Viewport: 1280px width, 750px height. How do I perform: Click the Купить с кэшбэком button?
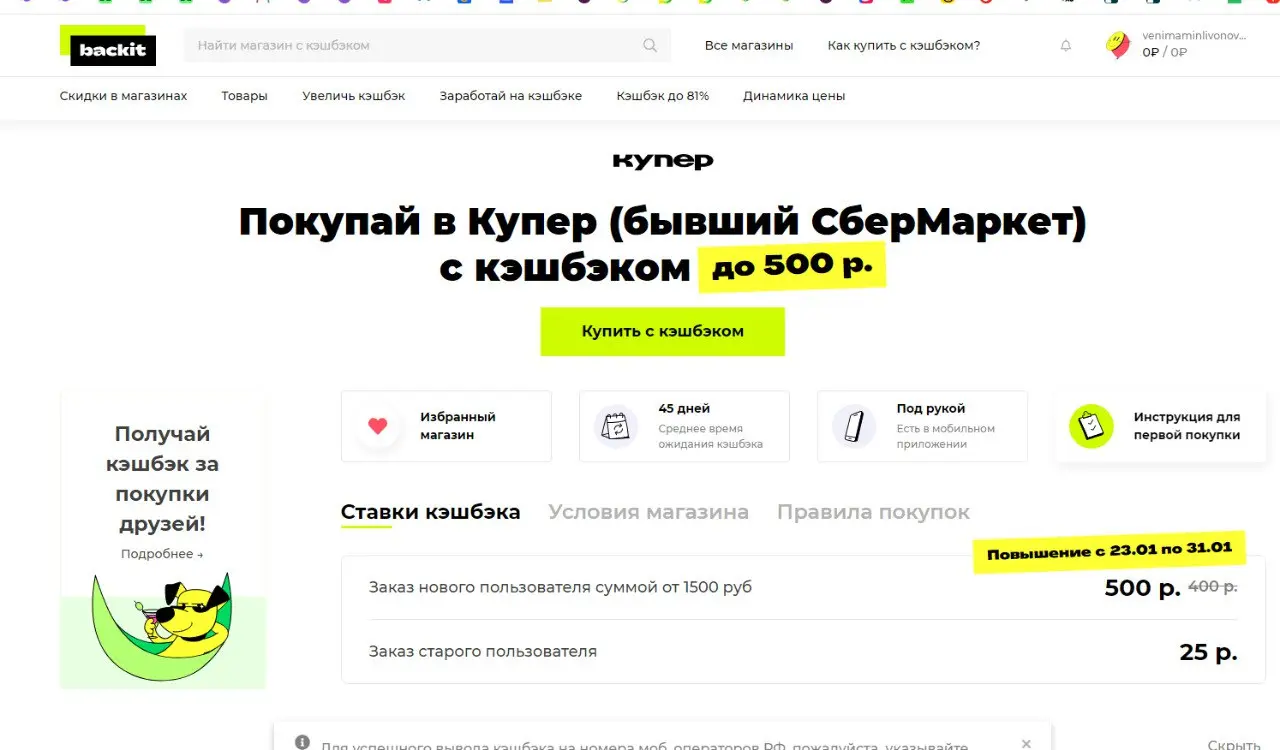(663, 331)
